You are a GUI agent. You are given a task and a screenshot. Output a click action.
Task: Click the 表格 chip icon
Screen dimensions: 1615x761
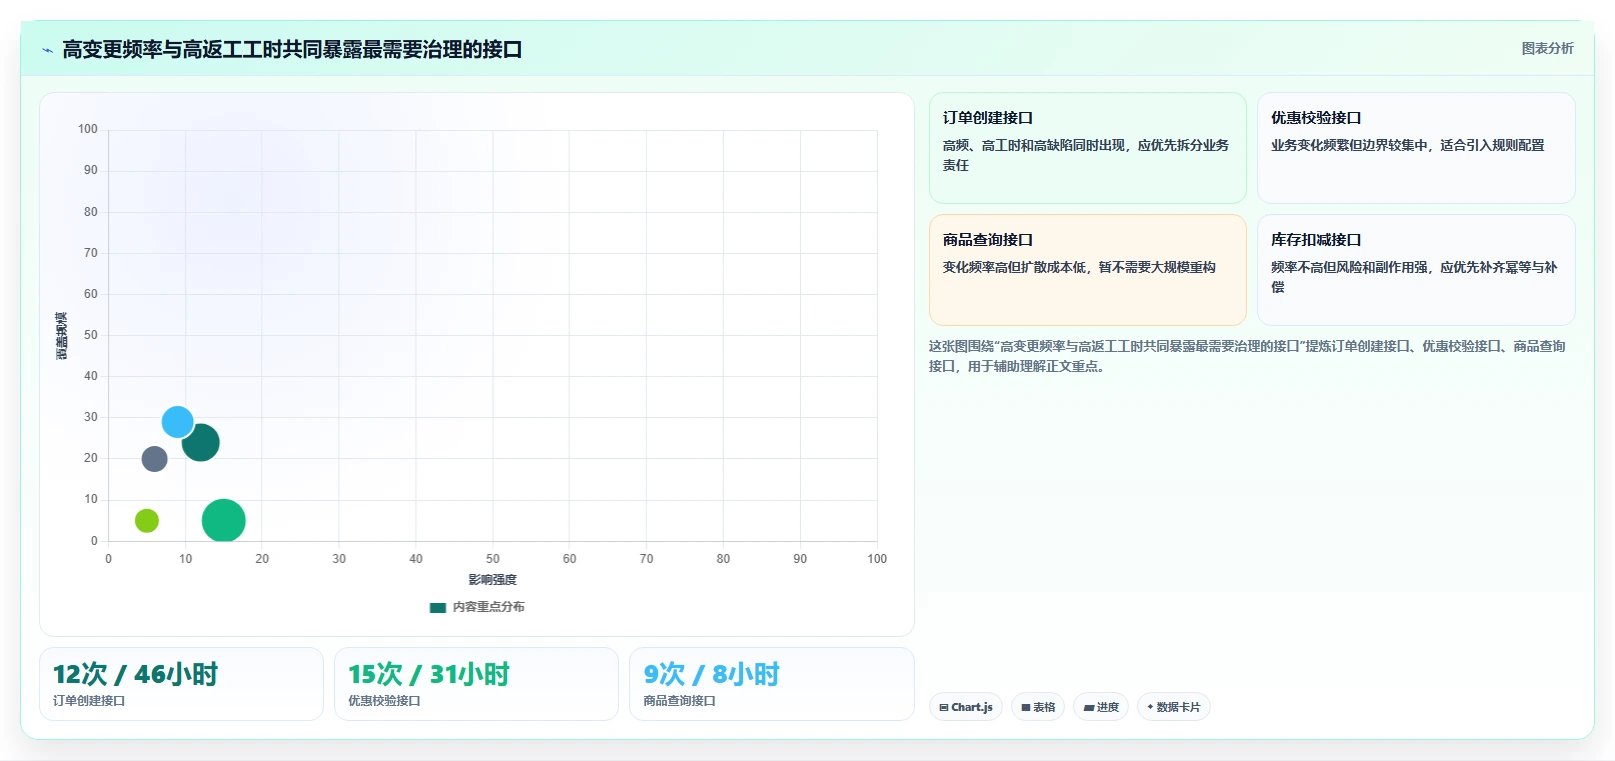1025,707
